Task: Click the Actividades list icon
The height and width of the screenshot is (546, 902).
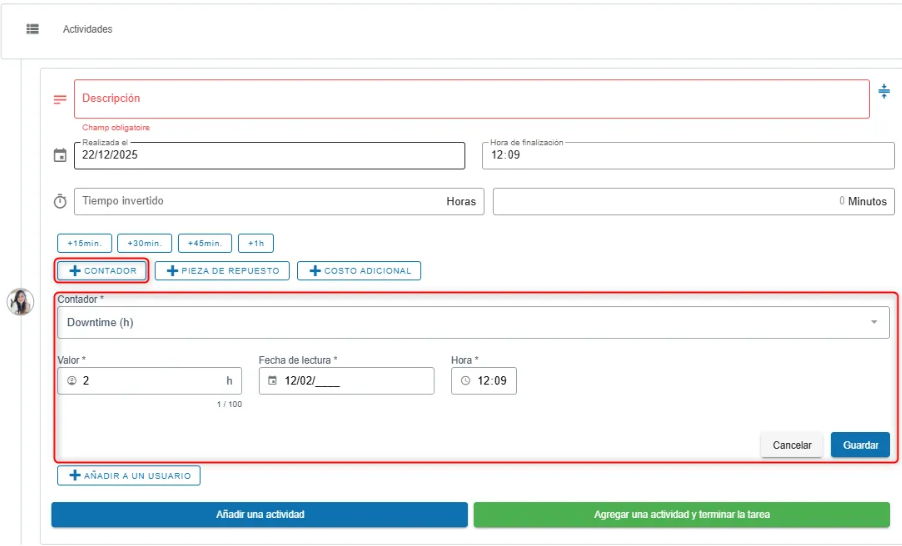Action: pyautogui.click(x=32, y=29)
